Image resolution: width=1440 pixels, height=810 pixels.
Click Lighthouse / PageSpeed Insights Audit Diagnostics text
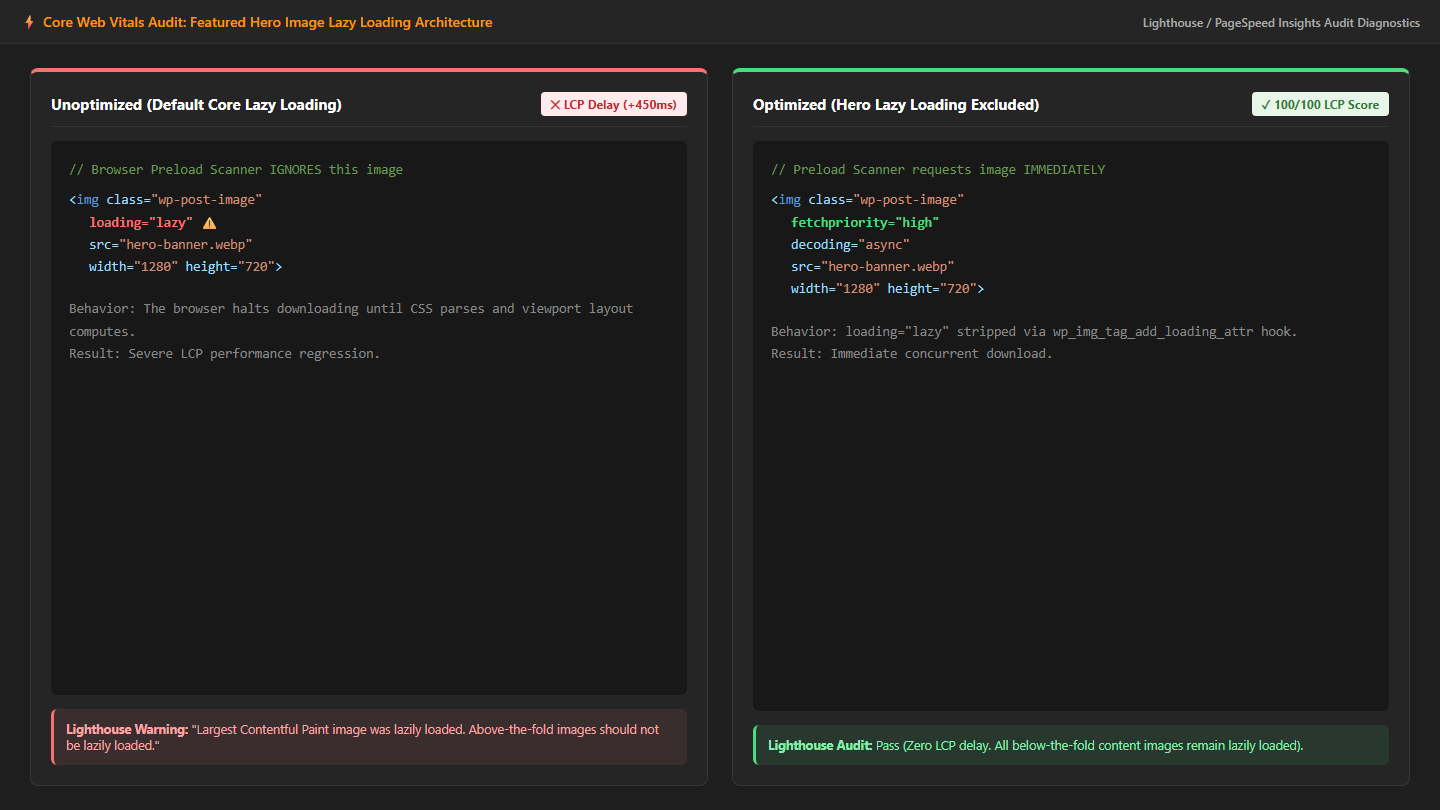click(x=1281, y=23)
